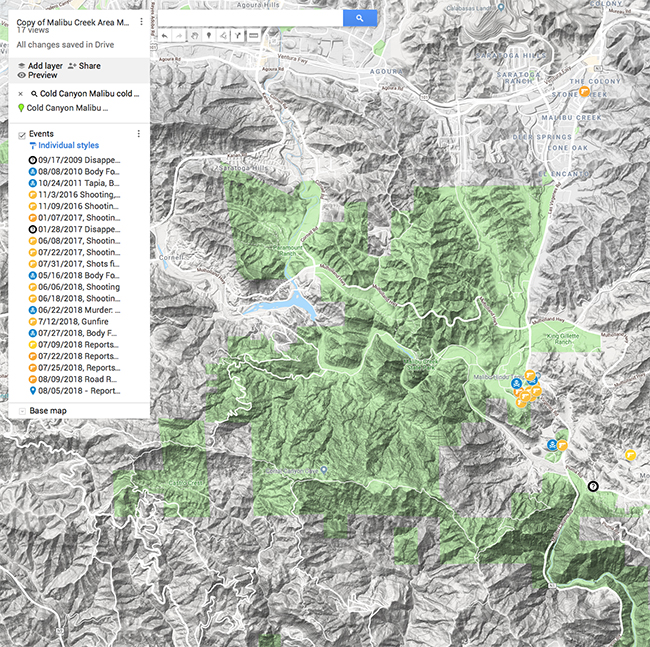Select the hand pan tool

point(194,37)
